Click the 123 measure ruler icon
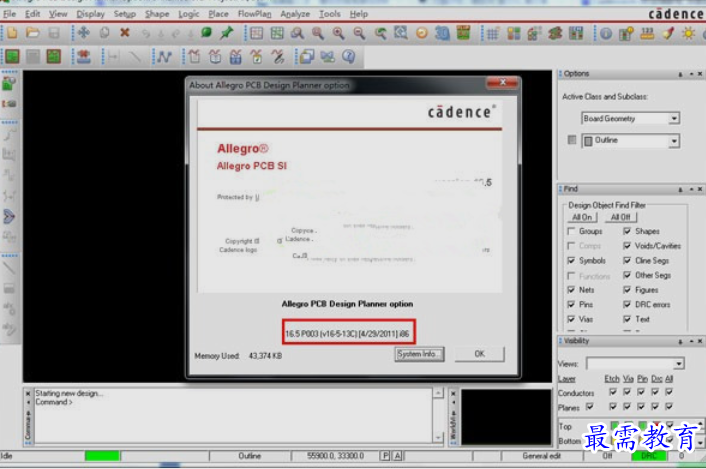 (x=647, y=34)
